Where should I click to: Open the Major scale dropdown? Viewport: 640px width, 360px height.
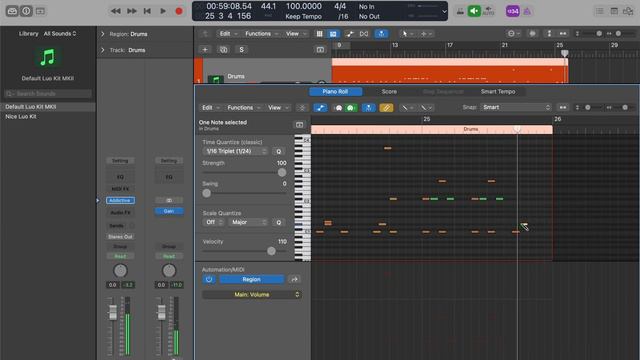[248, 222]
